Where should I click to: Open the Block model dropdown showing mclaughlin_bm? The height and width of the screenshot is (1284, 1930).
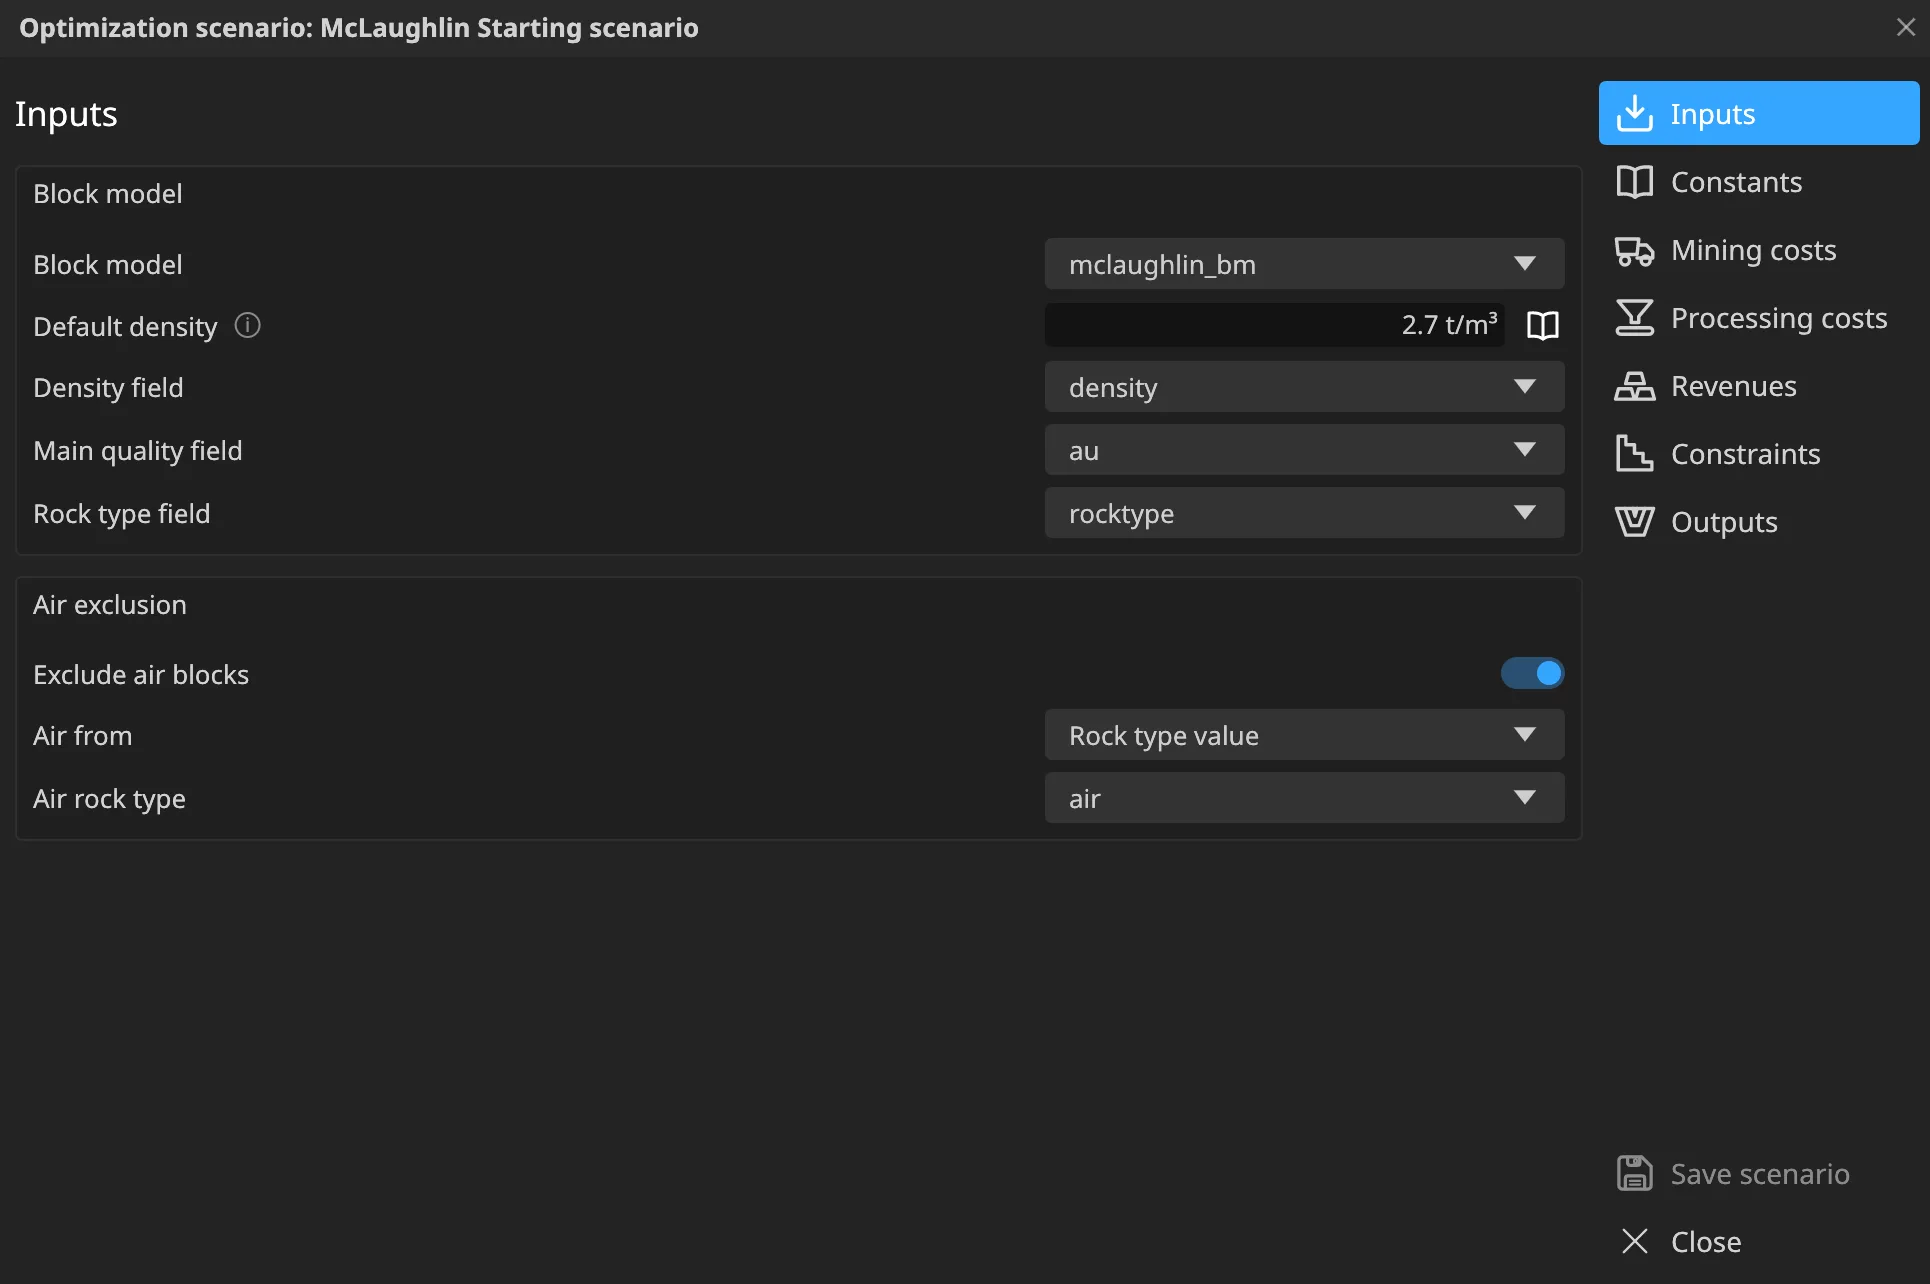pyautogui.click(x=1304, y=264)
